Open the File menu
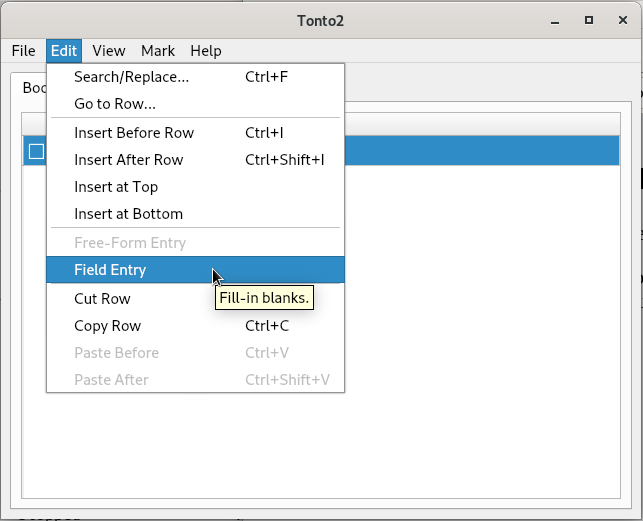This screenshot has width=643, height=521. (23, 51)
